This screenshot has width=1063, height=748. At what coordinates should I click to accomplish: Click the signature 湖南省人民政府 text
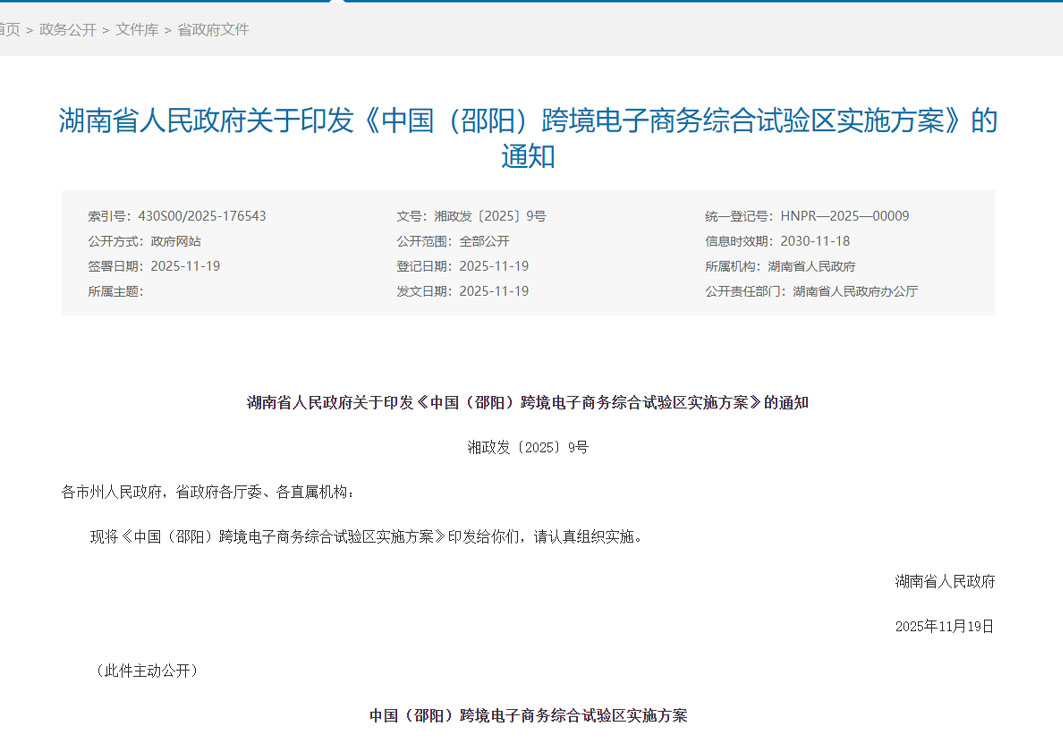(x=944, y=580)
